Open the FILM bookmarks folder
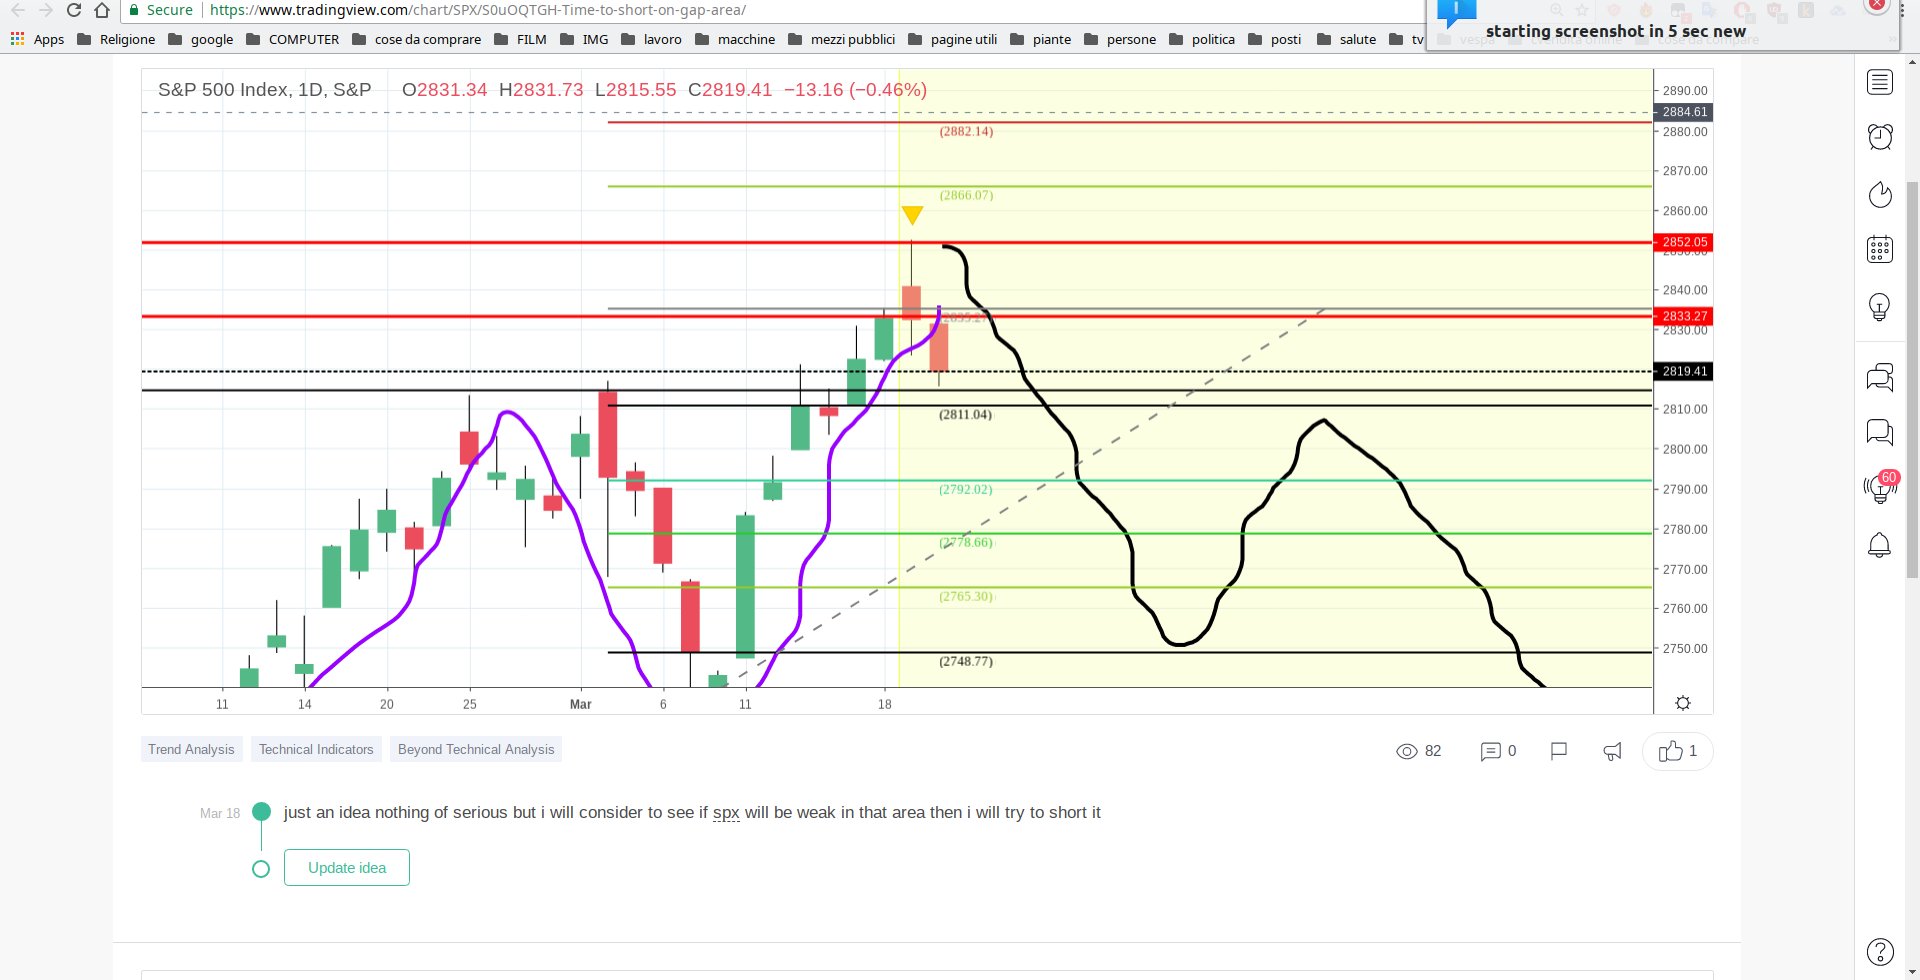Image resolution: width=1920 pixels, height=980 pixels. point(521,39)
